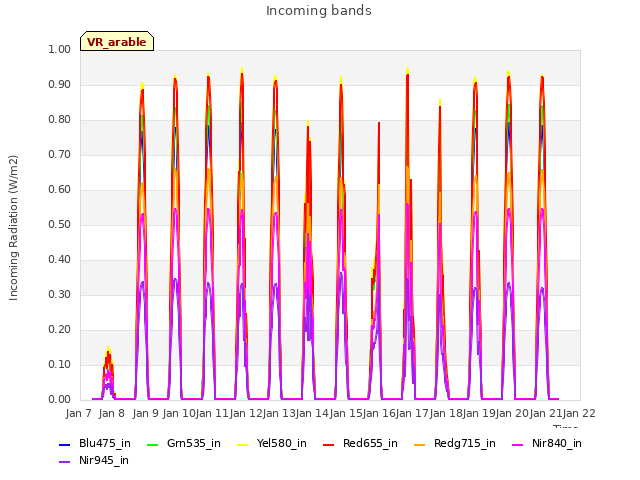Click the 0.00 y-axis tick label
Image resolution: width=640 pixels, height=480 pixels.
coord(60,399)
